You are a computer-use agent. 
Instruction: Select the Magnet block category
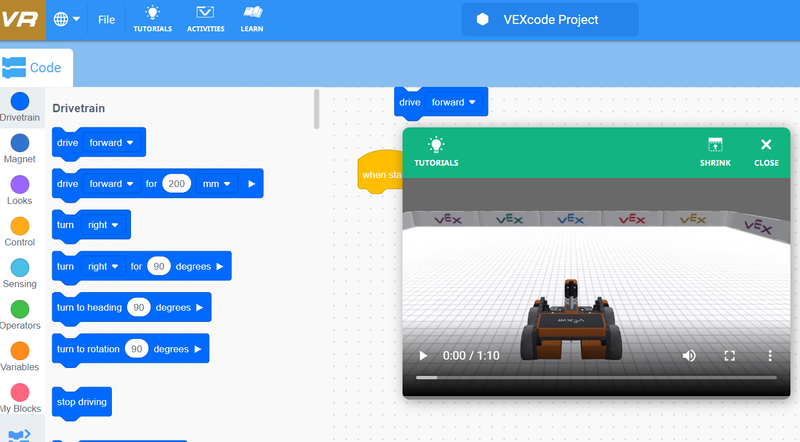[19, 148]
